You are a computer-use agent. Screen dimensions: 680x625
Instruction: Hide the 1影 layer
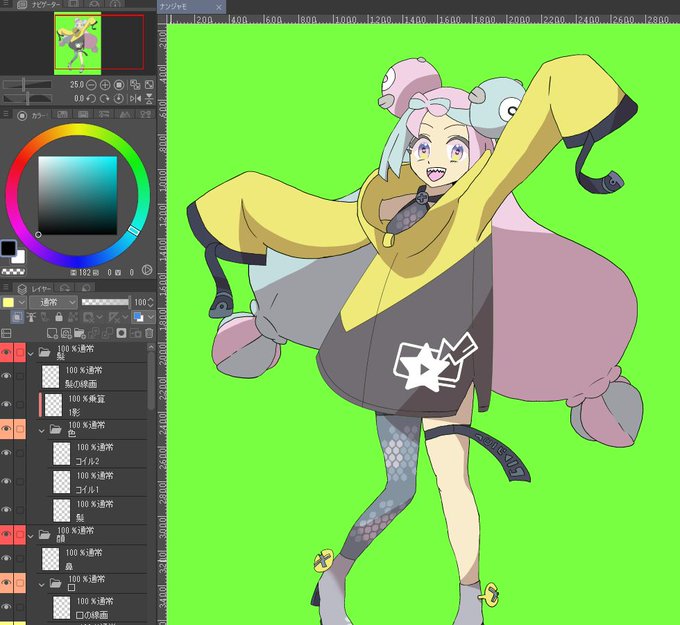click(6, 404)
